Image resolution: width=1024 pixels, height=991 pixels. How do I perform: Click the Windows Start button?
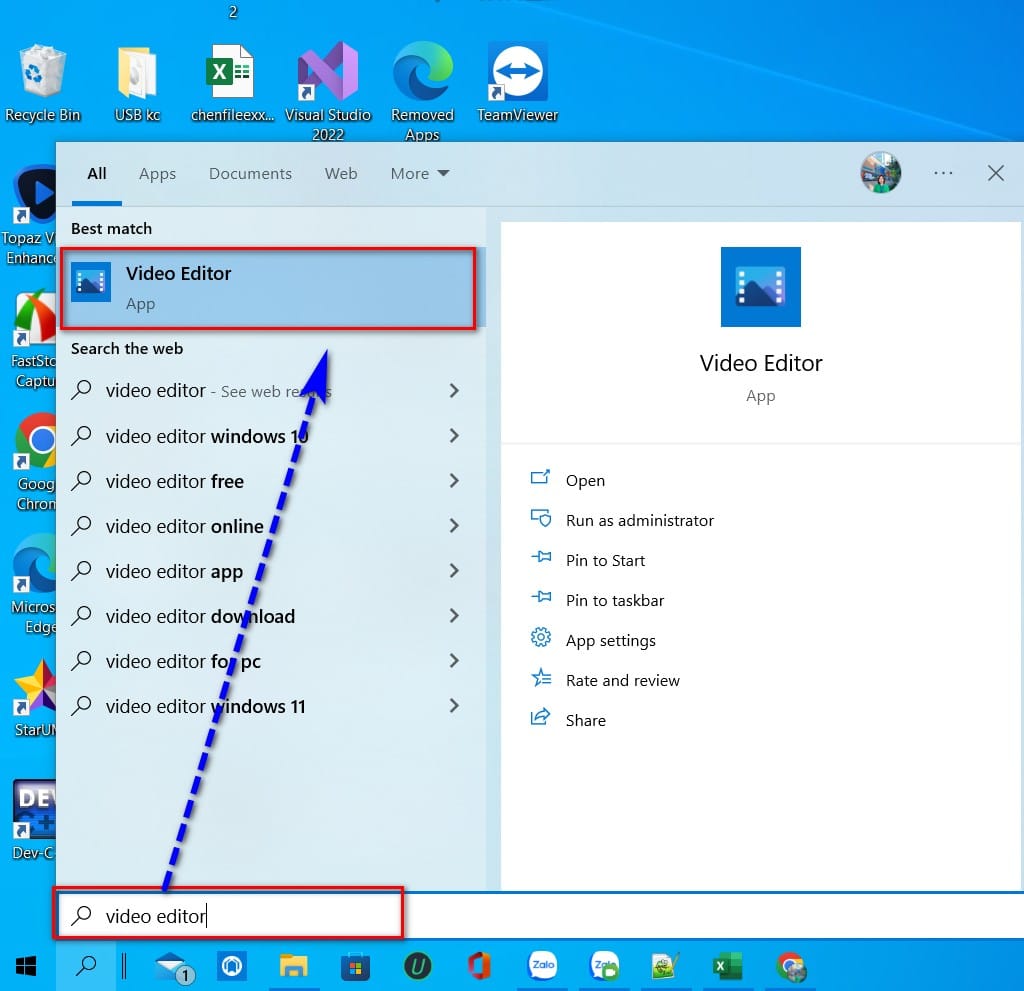coord(27,966)
